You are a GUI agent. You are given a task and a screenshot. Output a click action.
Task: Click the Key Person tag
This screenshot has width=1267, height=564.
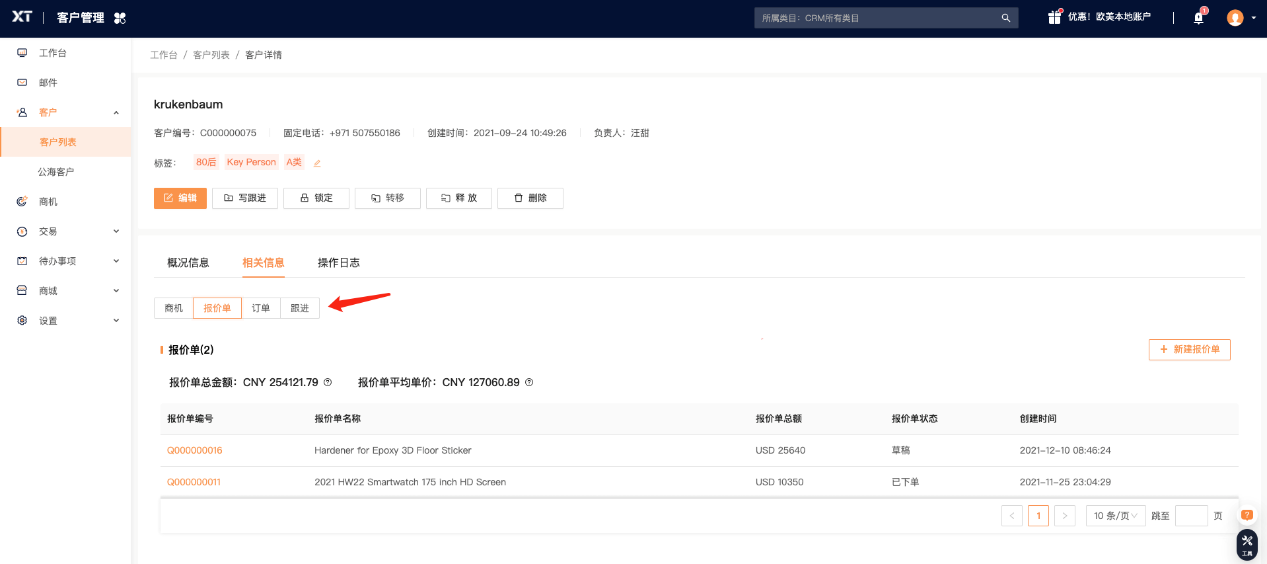coord(251,162)
